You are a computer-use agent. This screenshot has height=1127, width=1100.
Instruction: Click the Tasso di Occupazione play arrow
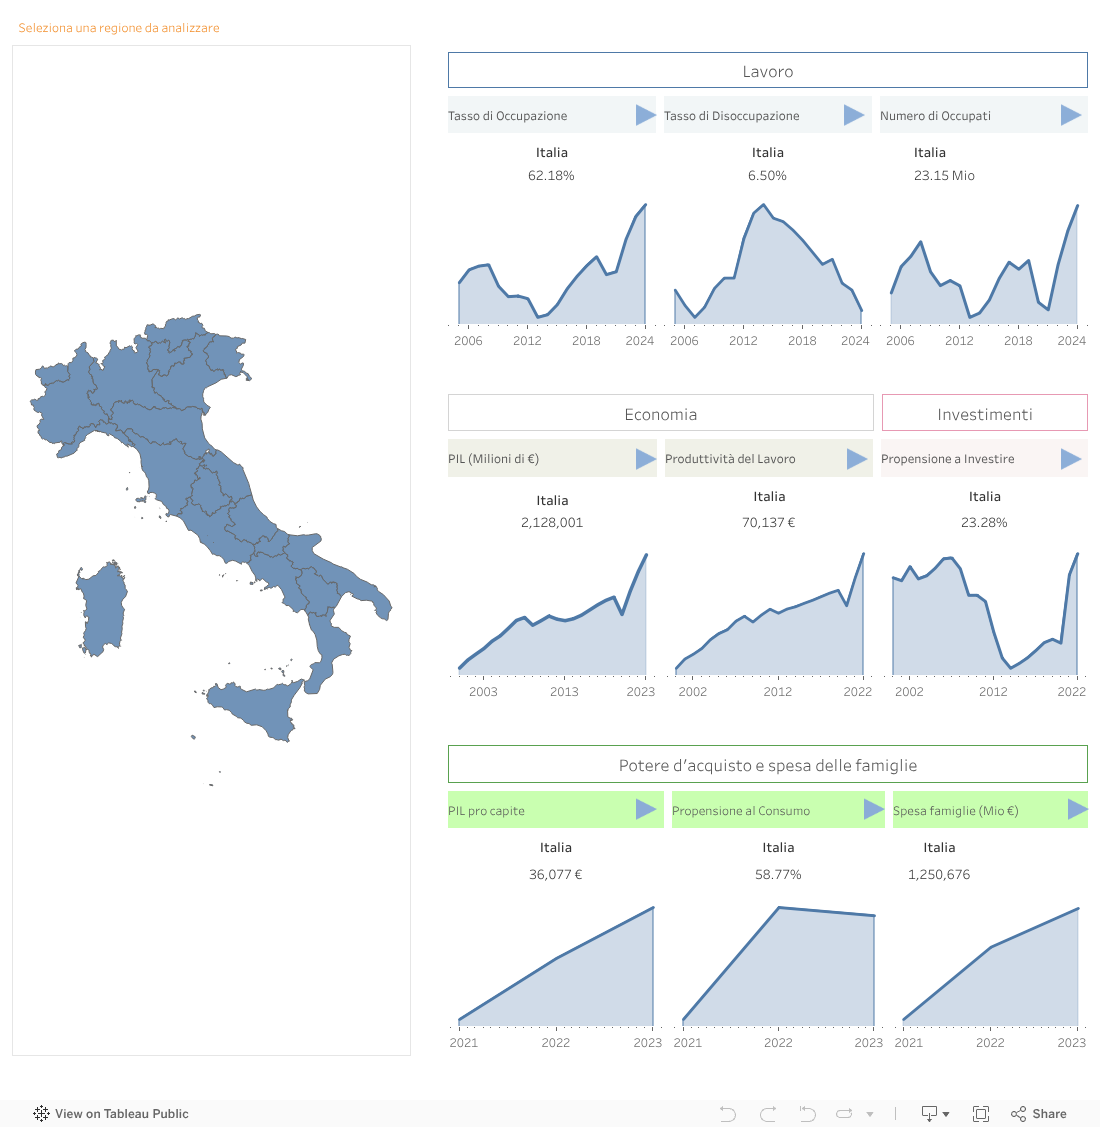(645, 115)
